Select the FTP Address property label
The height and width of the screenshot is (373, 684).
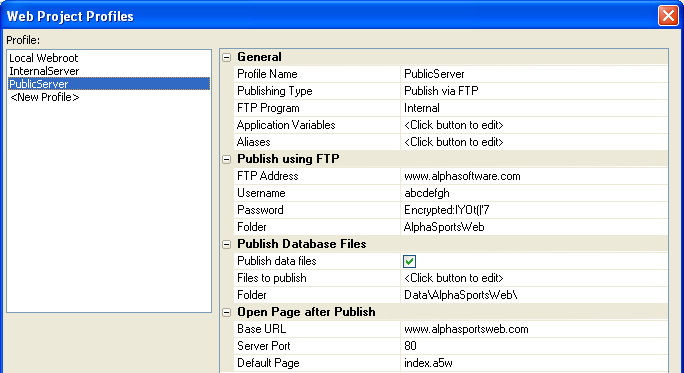pyautogui.click(x=267, y=176)
